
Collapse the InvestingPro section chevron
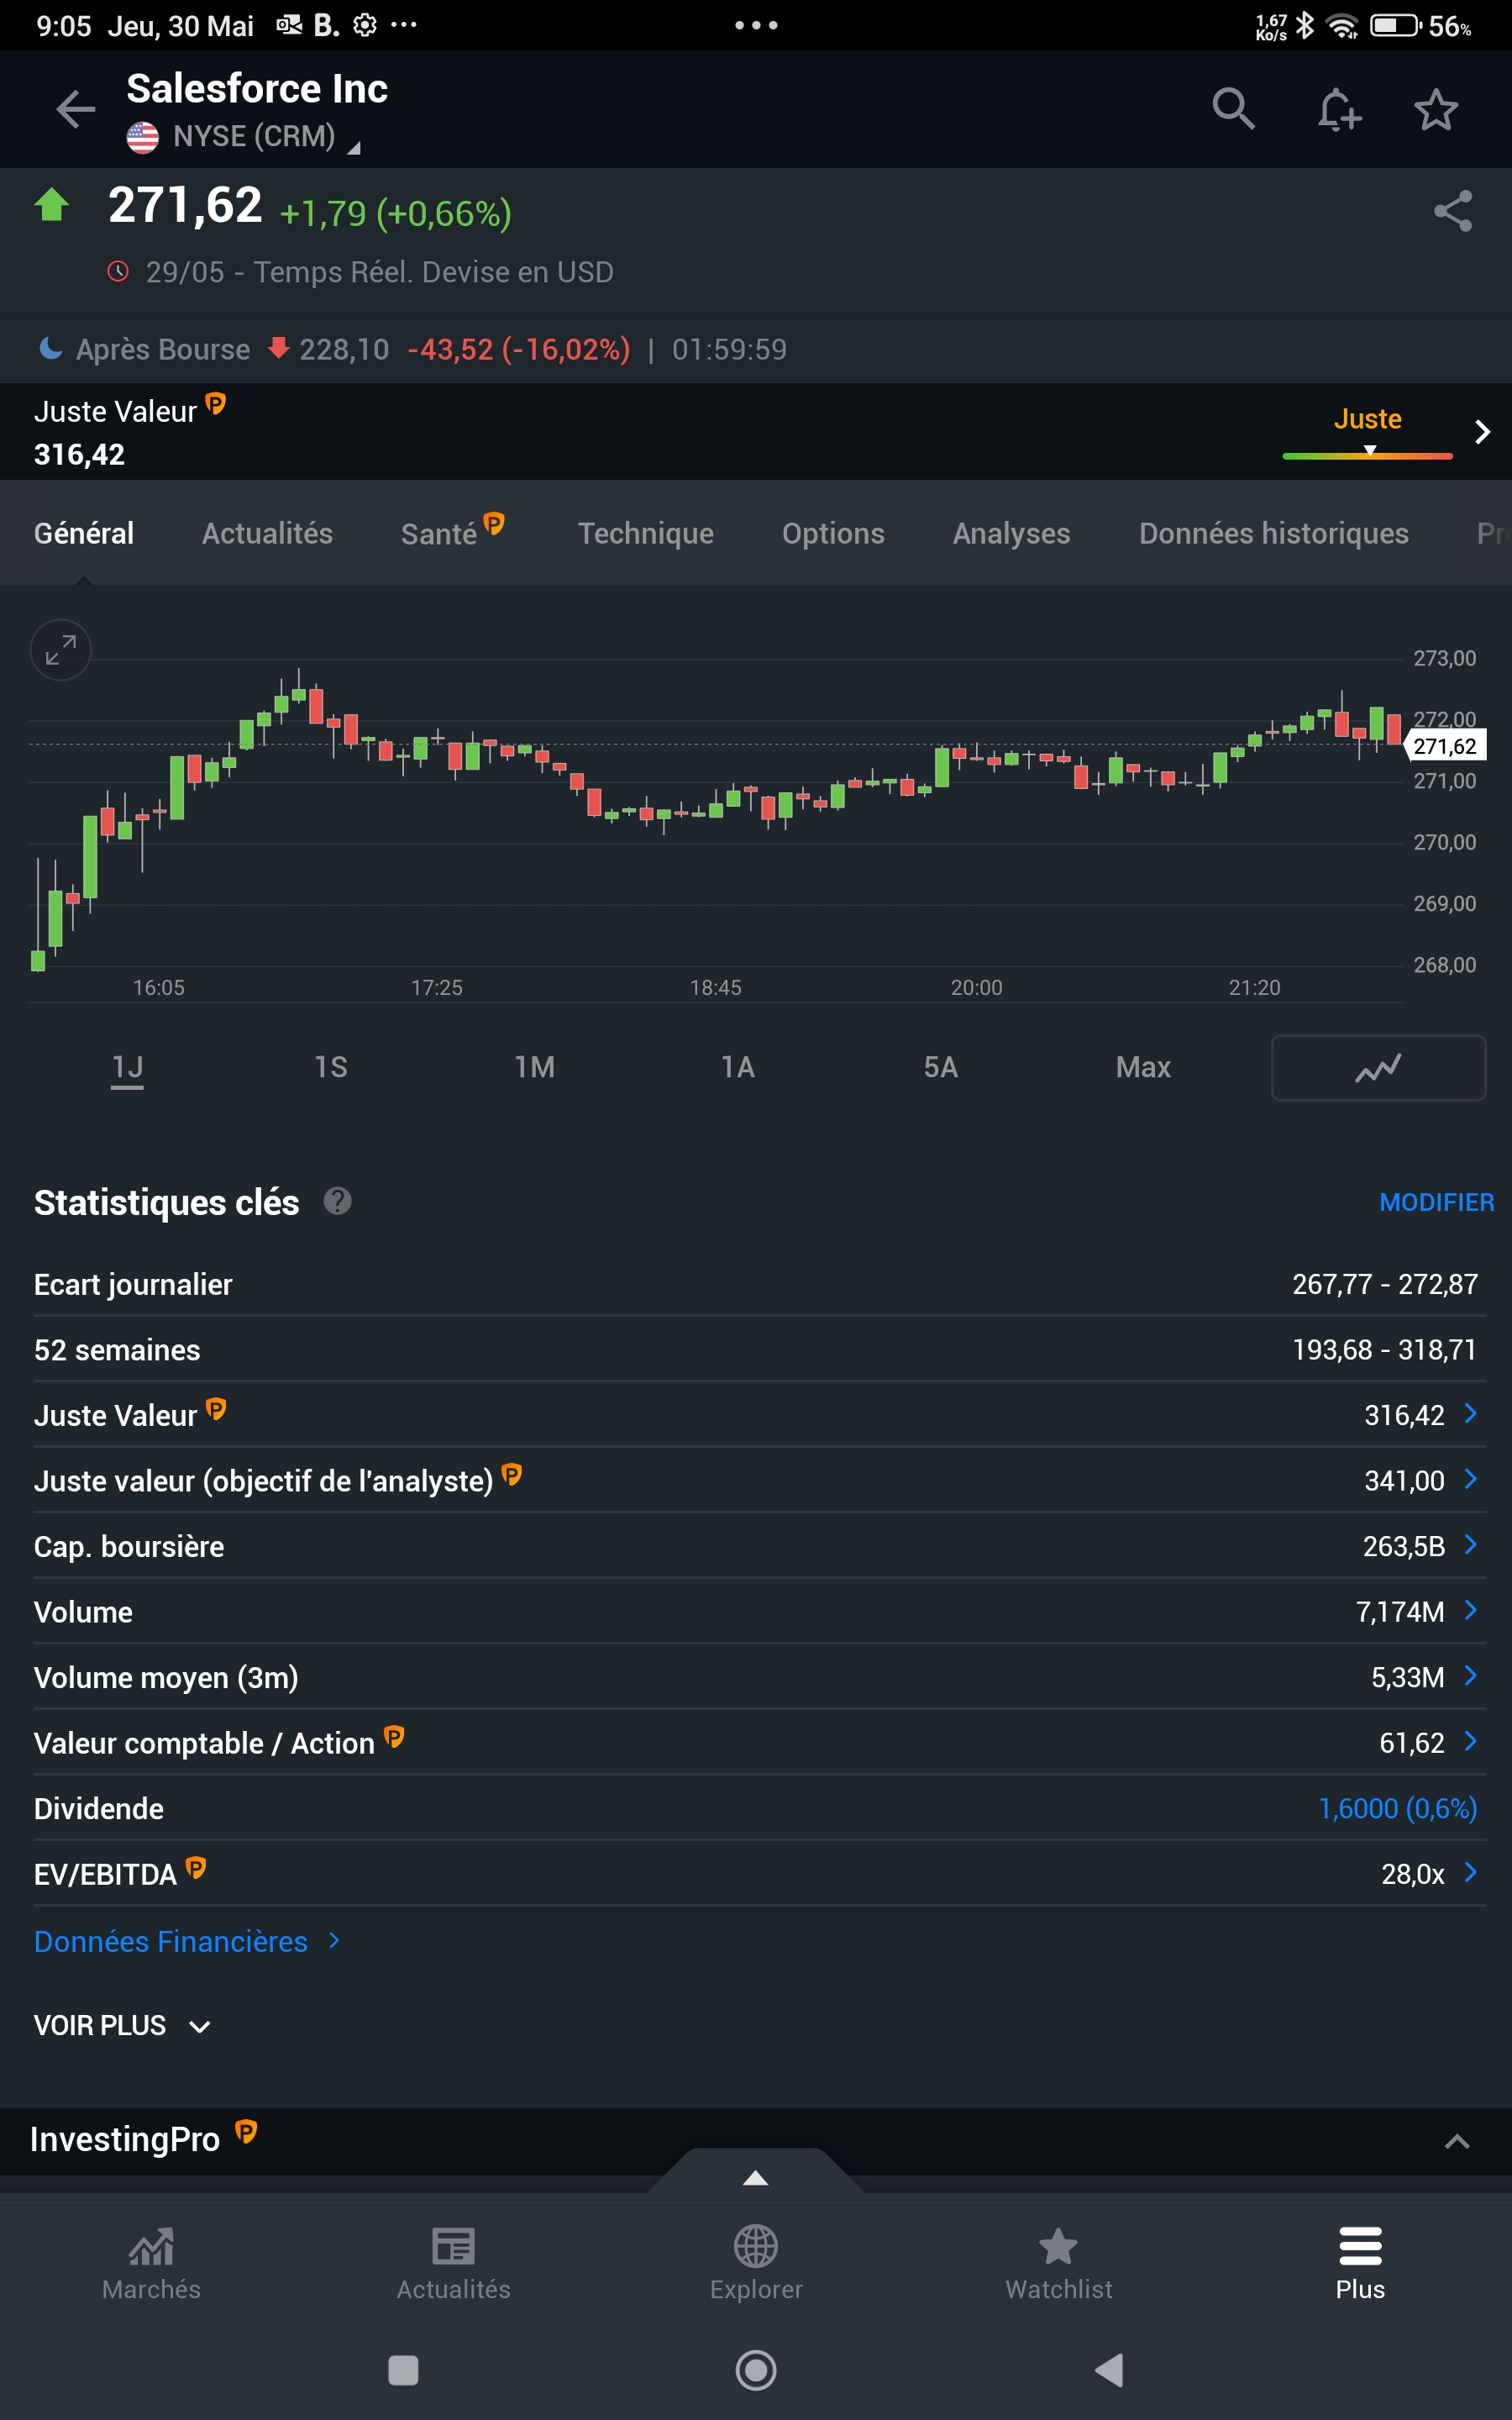point(1457,2141)
